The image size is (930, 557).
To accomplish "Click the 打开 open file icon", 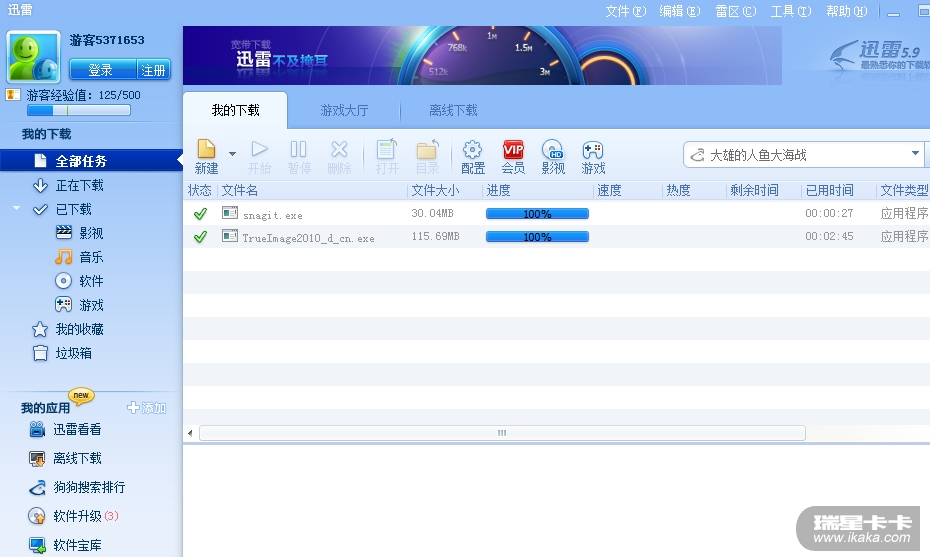I will pyautogui.click(x=387, y=157).
